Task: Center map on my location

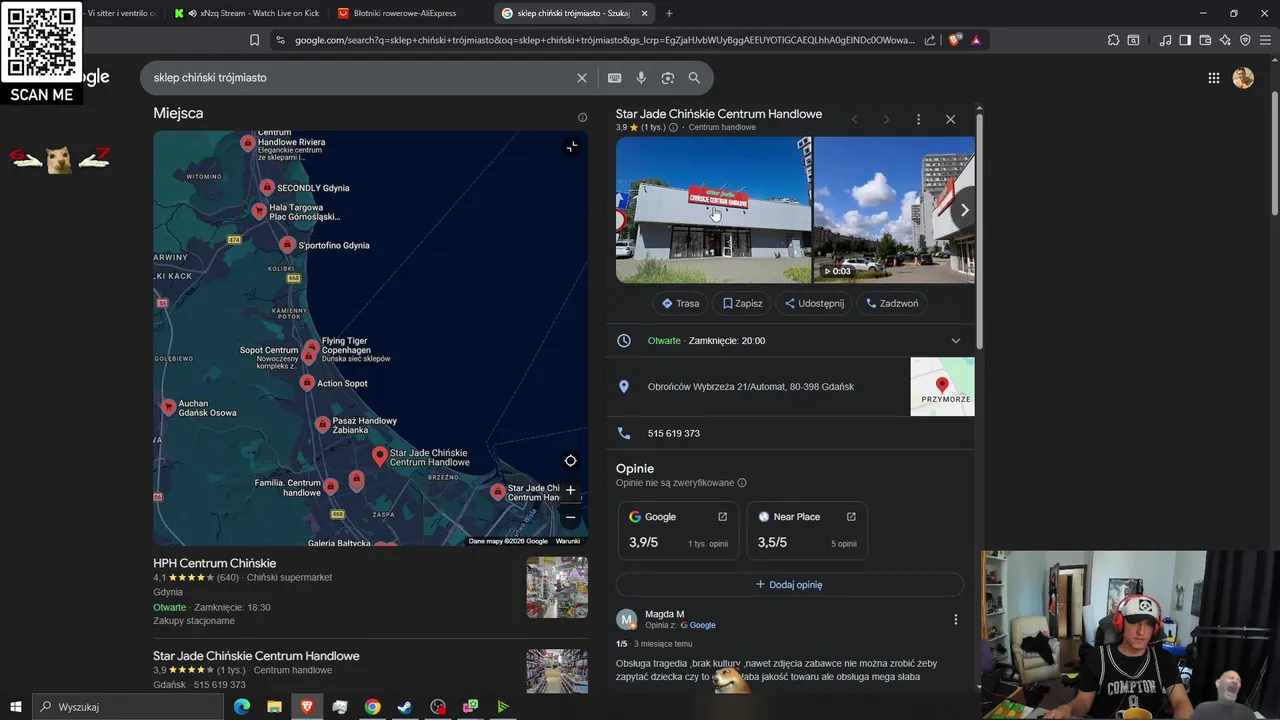Action: pos(570,461)
